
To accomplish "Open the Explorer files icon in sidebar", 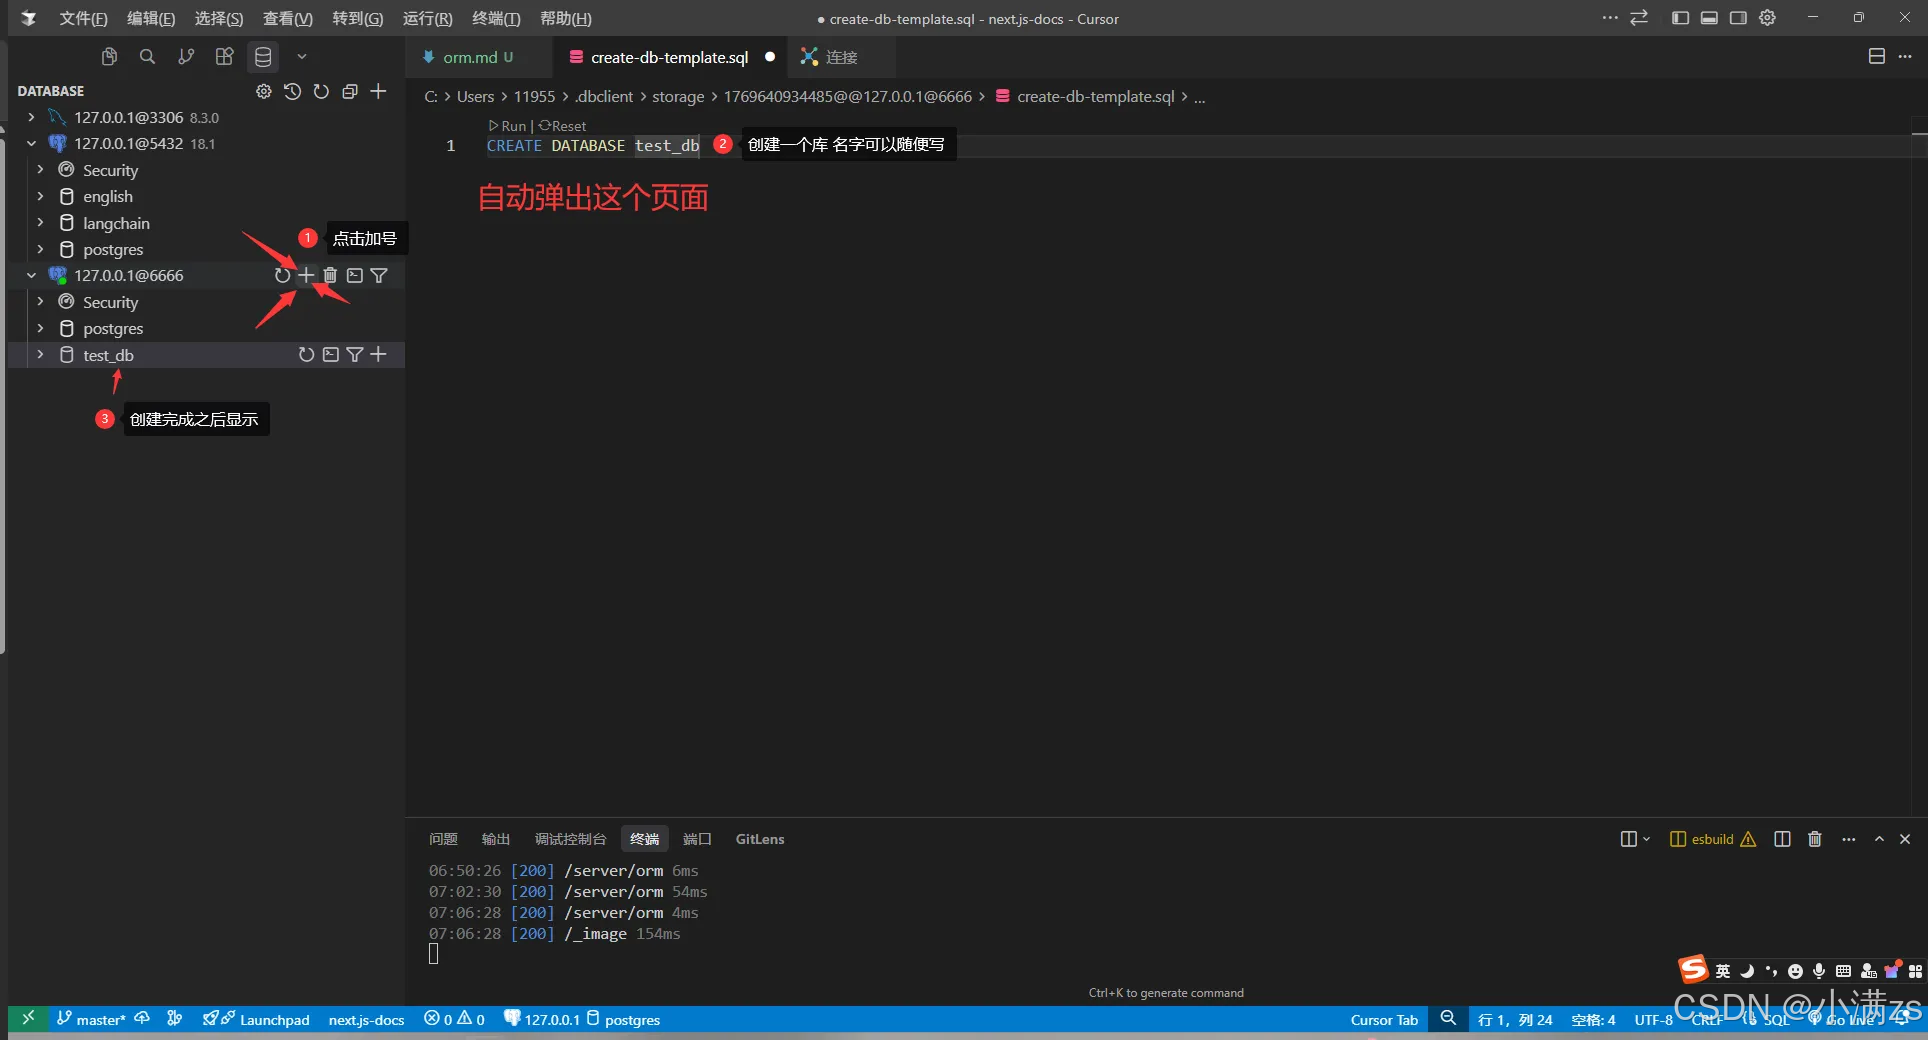I will pyautogui.click(x=110, y=57).
